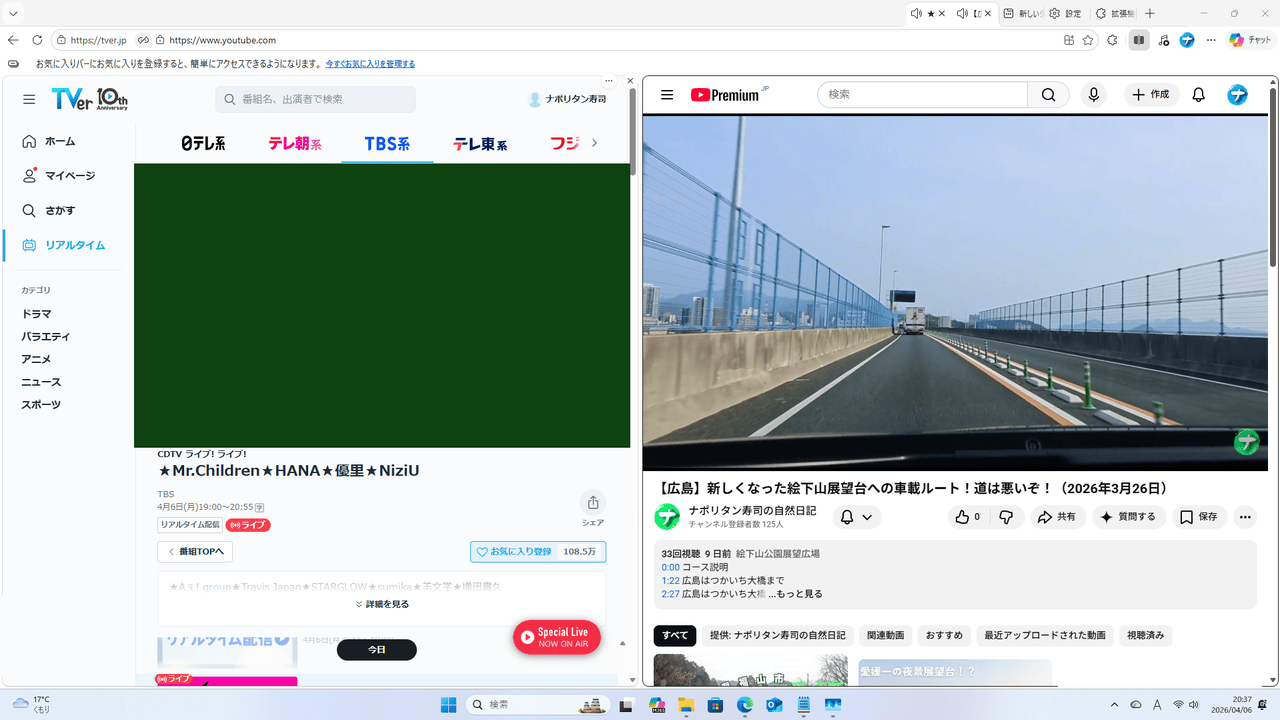The image size is (1280, 720).
Task: Click the 質問する button
Action: coord(1128,516)
